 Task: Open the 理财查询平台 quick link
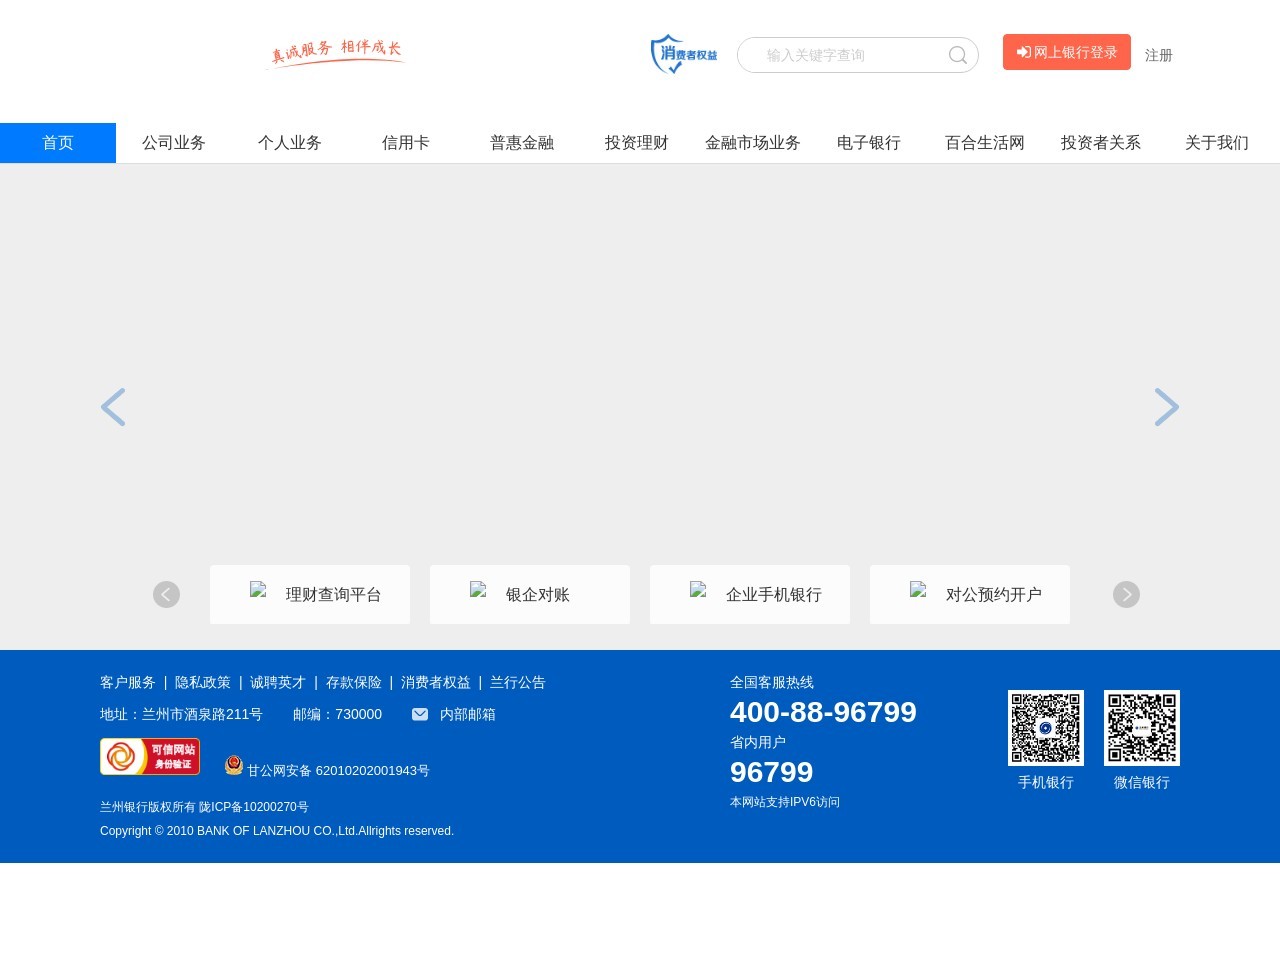click(x=310, y=594)
